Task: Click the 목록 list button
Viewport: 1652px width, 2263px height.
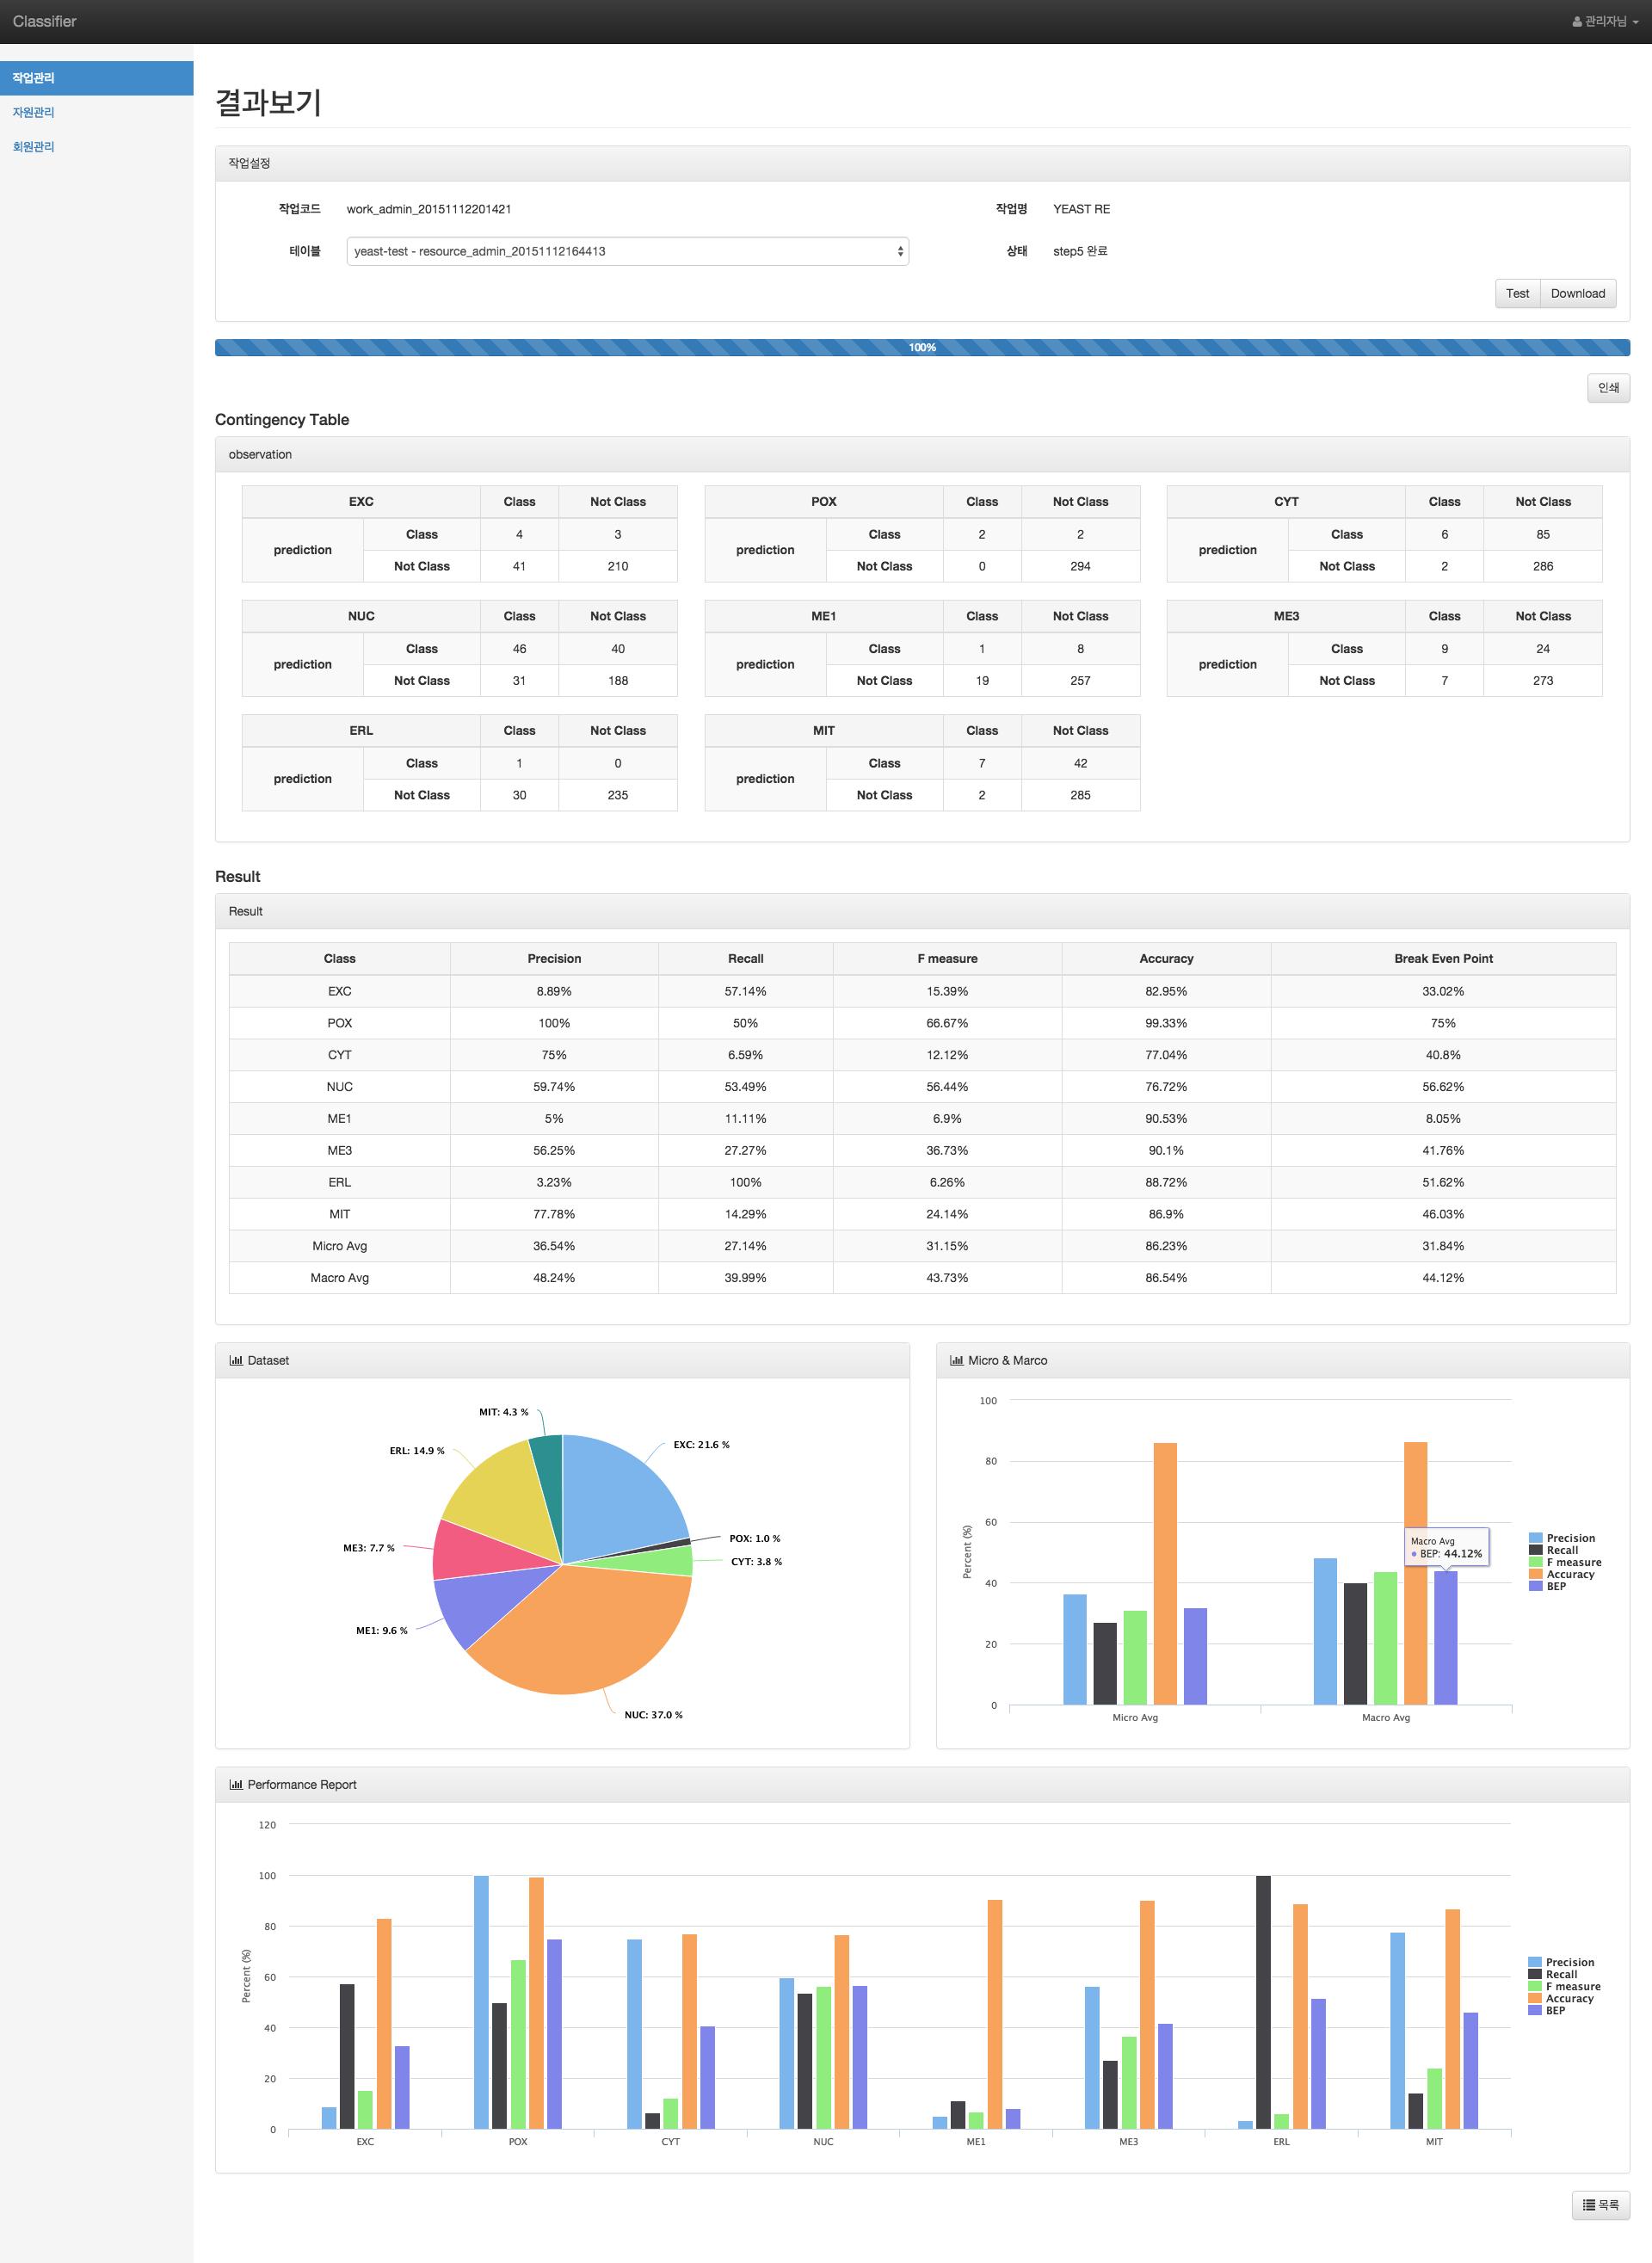Action: point(1601,2204)
